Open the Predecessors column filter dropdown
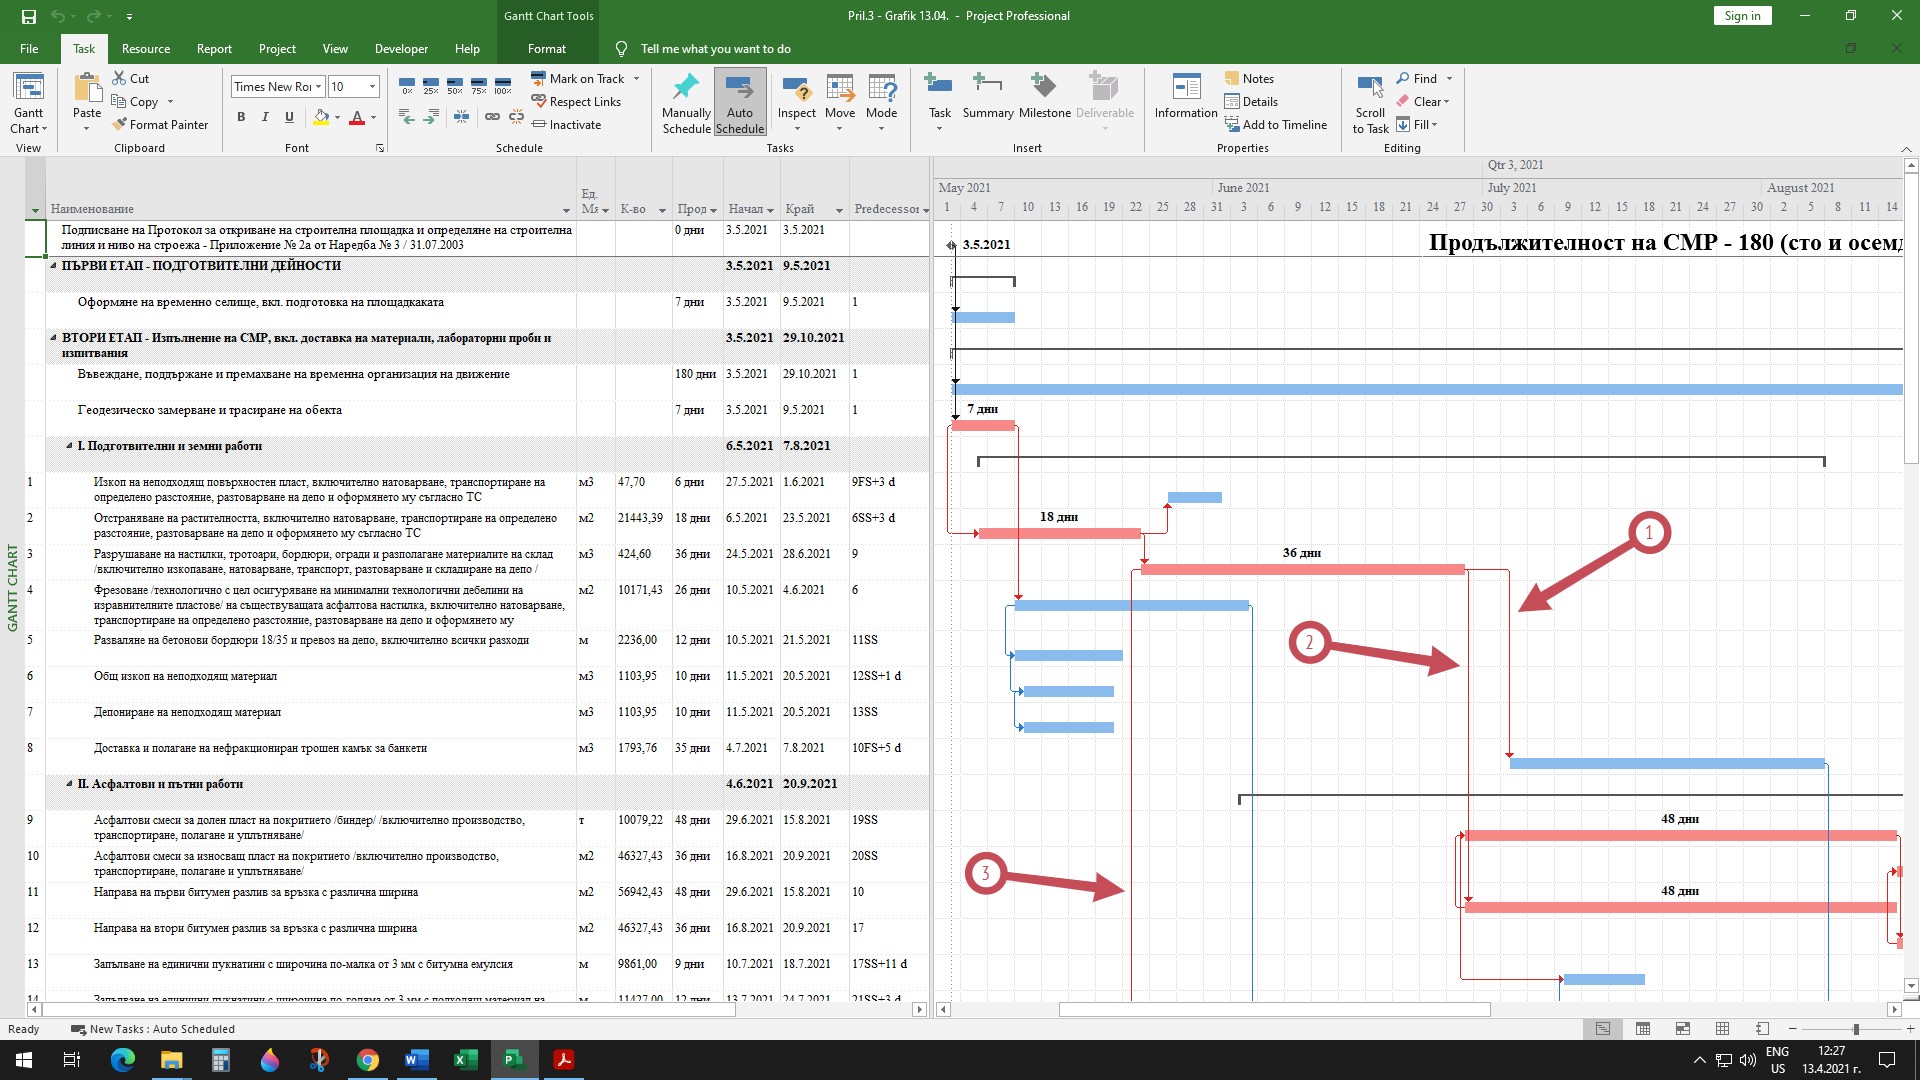 point(925,210)
